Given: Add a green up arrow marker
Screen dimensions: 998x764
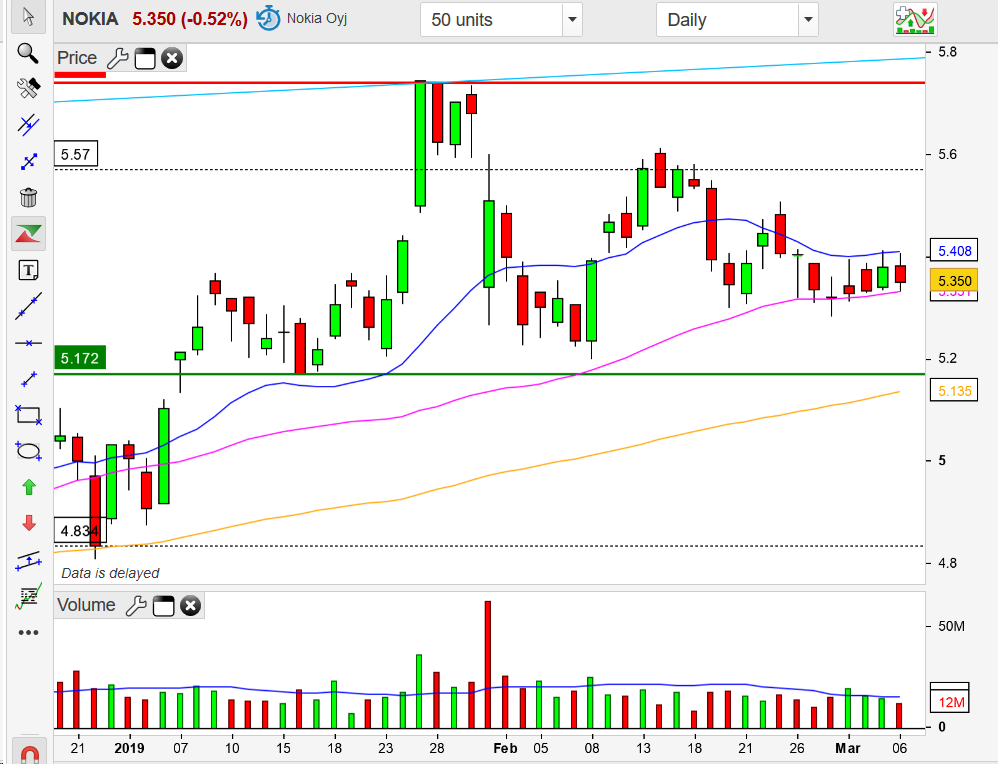Looking at the screenshot, I should coord(28,487).
